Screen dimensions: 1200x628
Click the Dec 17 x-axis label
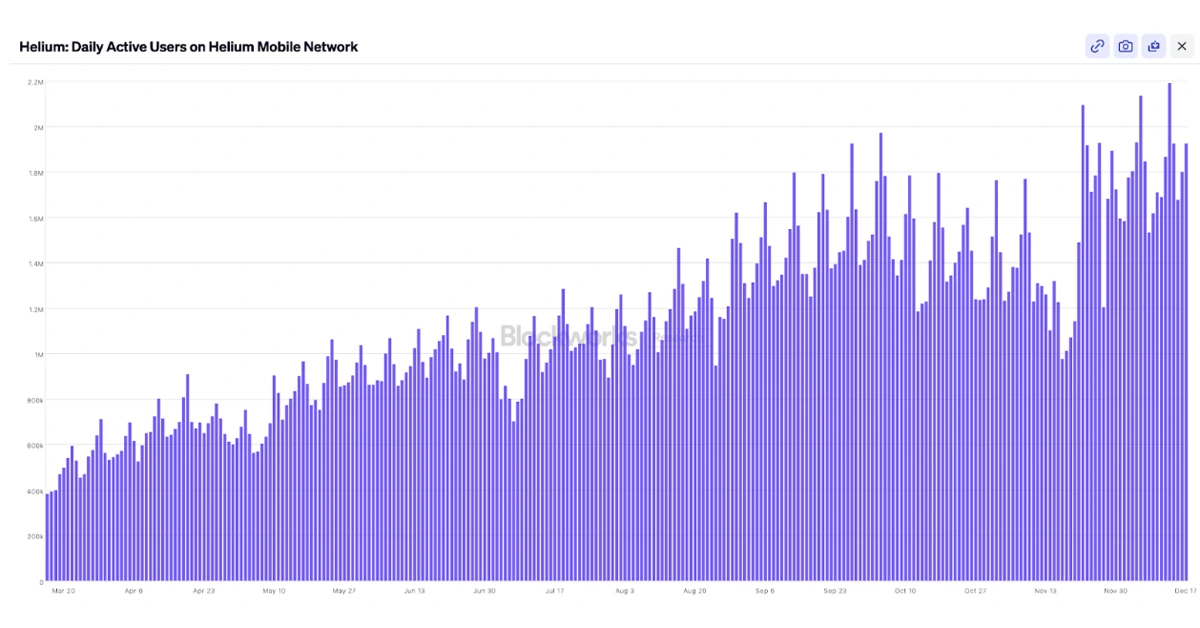[1185, 591]
